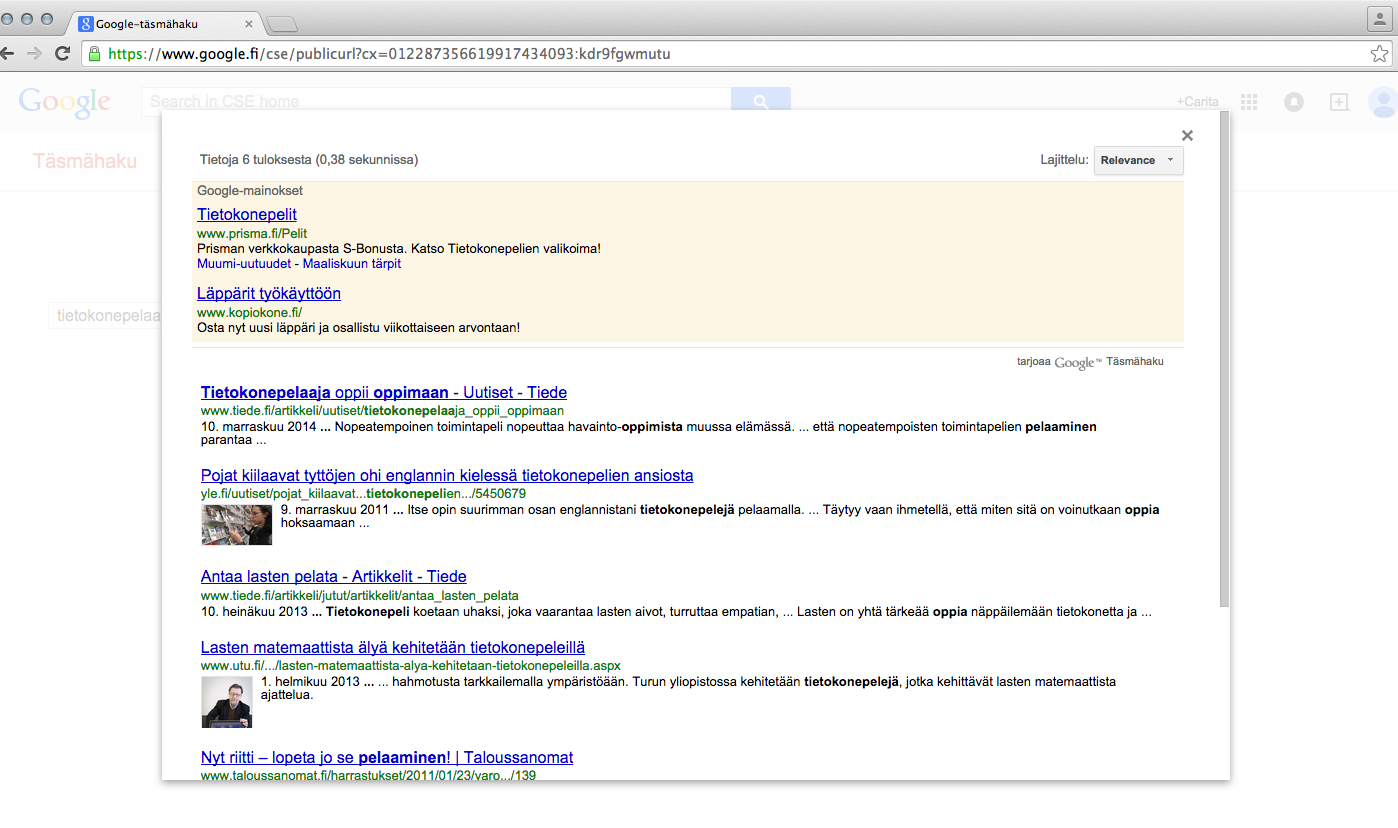The width and height of the screenshot is (1398, 828).
Task: Open the Google account avatar
Action: (x=1383, y=102)
